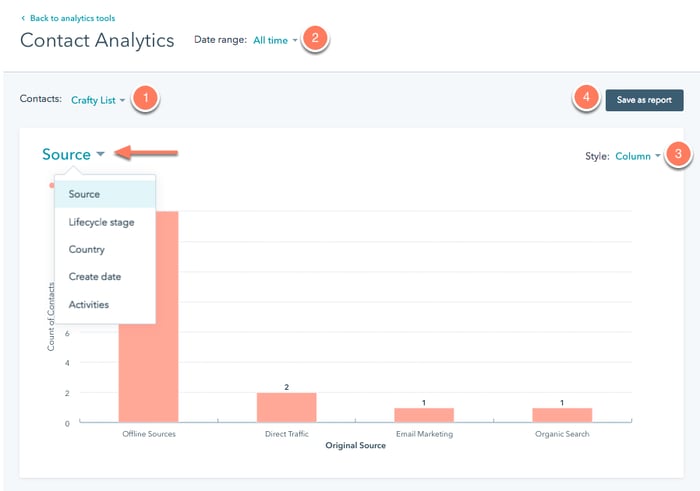Click the Direct Traffic axis label
Image resolution: width=700 pixels, height=491 pixels.
[287, 434]
